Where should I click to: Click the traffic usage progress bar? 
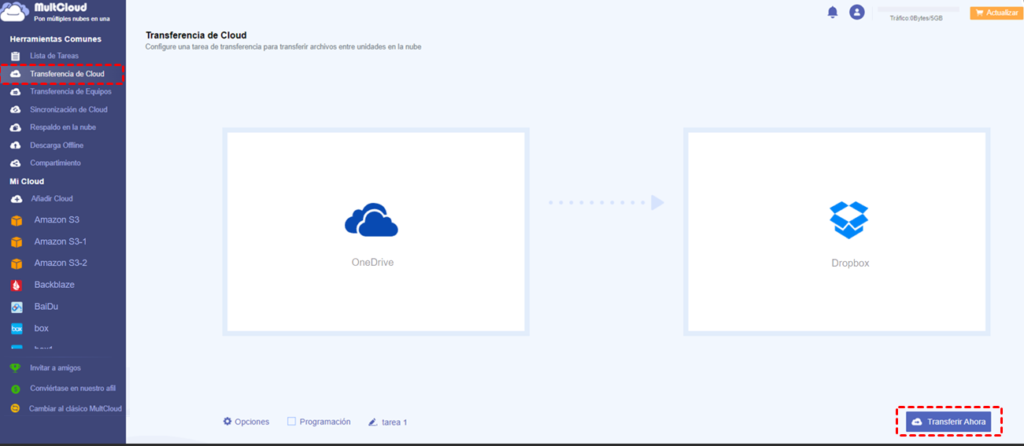pos(918,10)
